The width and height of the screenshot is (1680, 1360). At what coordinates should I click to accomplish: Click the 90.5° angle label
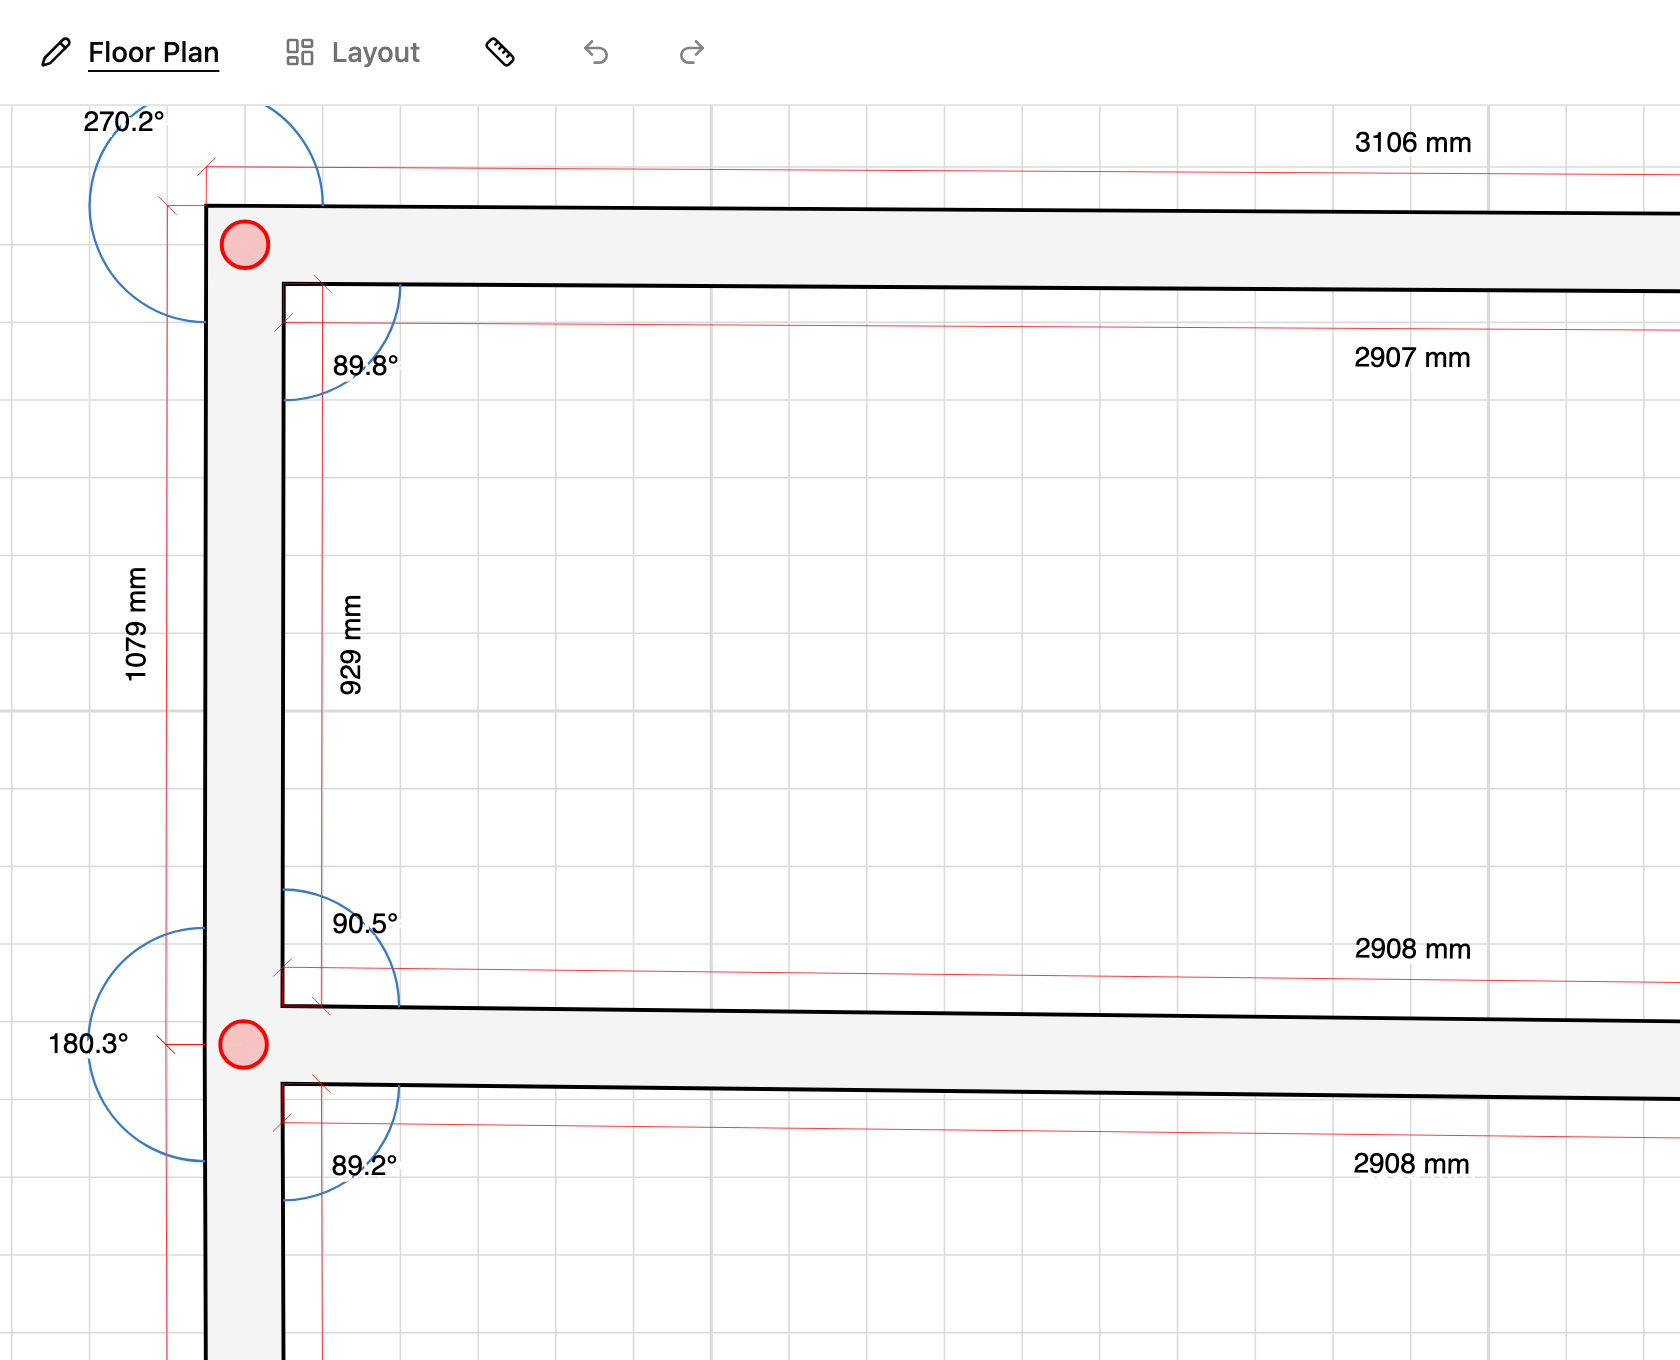click(x=365, y=923)
